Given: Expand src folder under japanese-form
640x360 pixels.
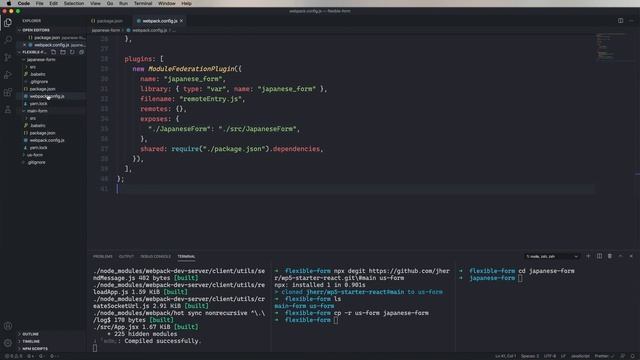Looking at the screenshot, I should pyautogui.click(x=51, y=67).
